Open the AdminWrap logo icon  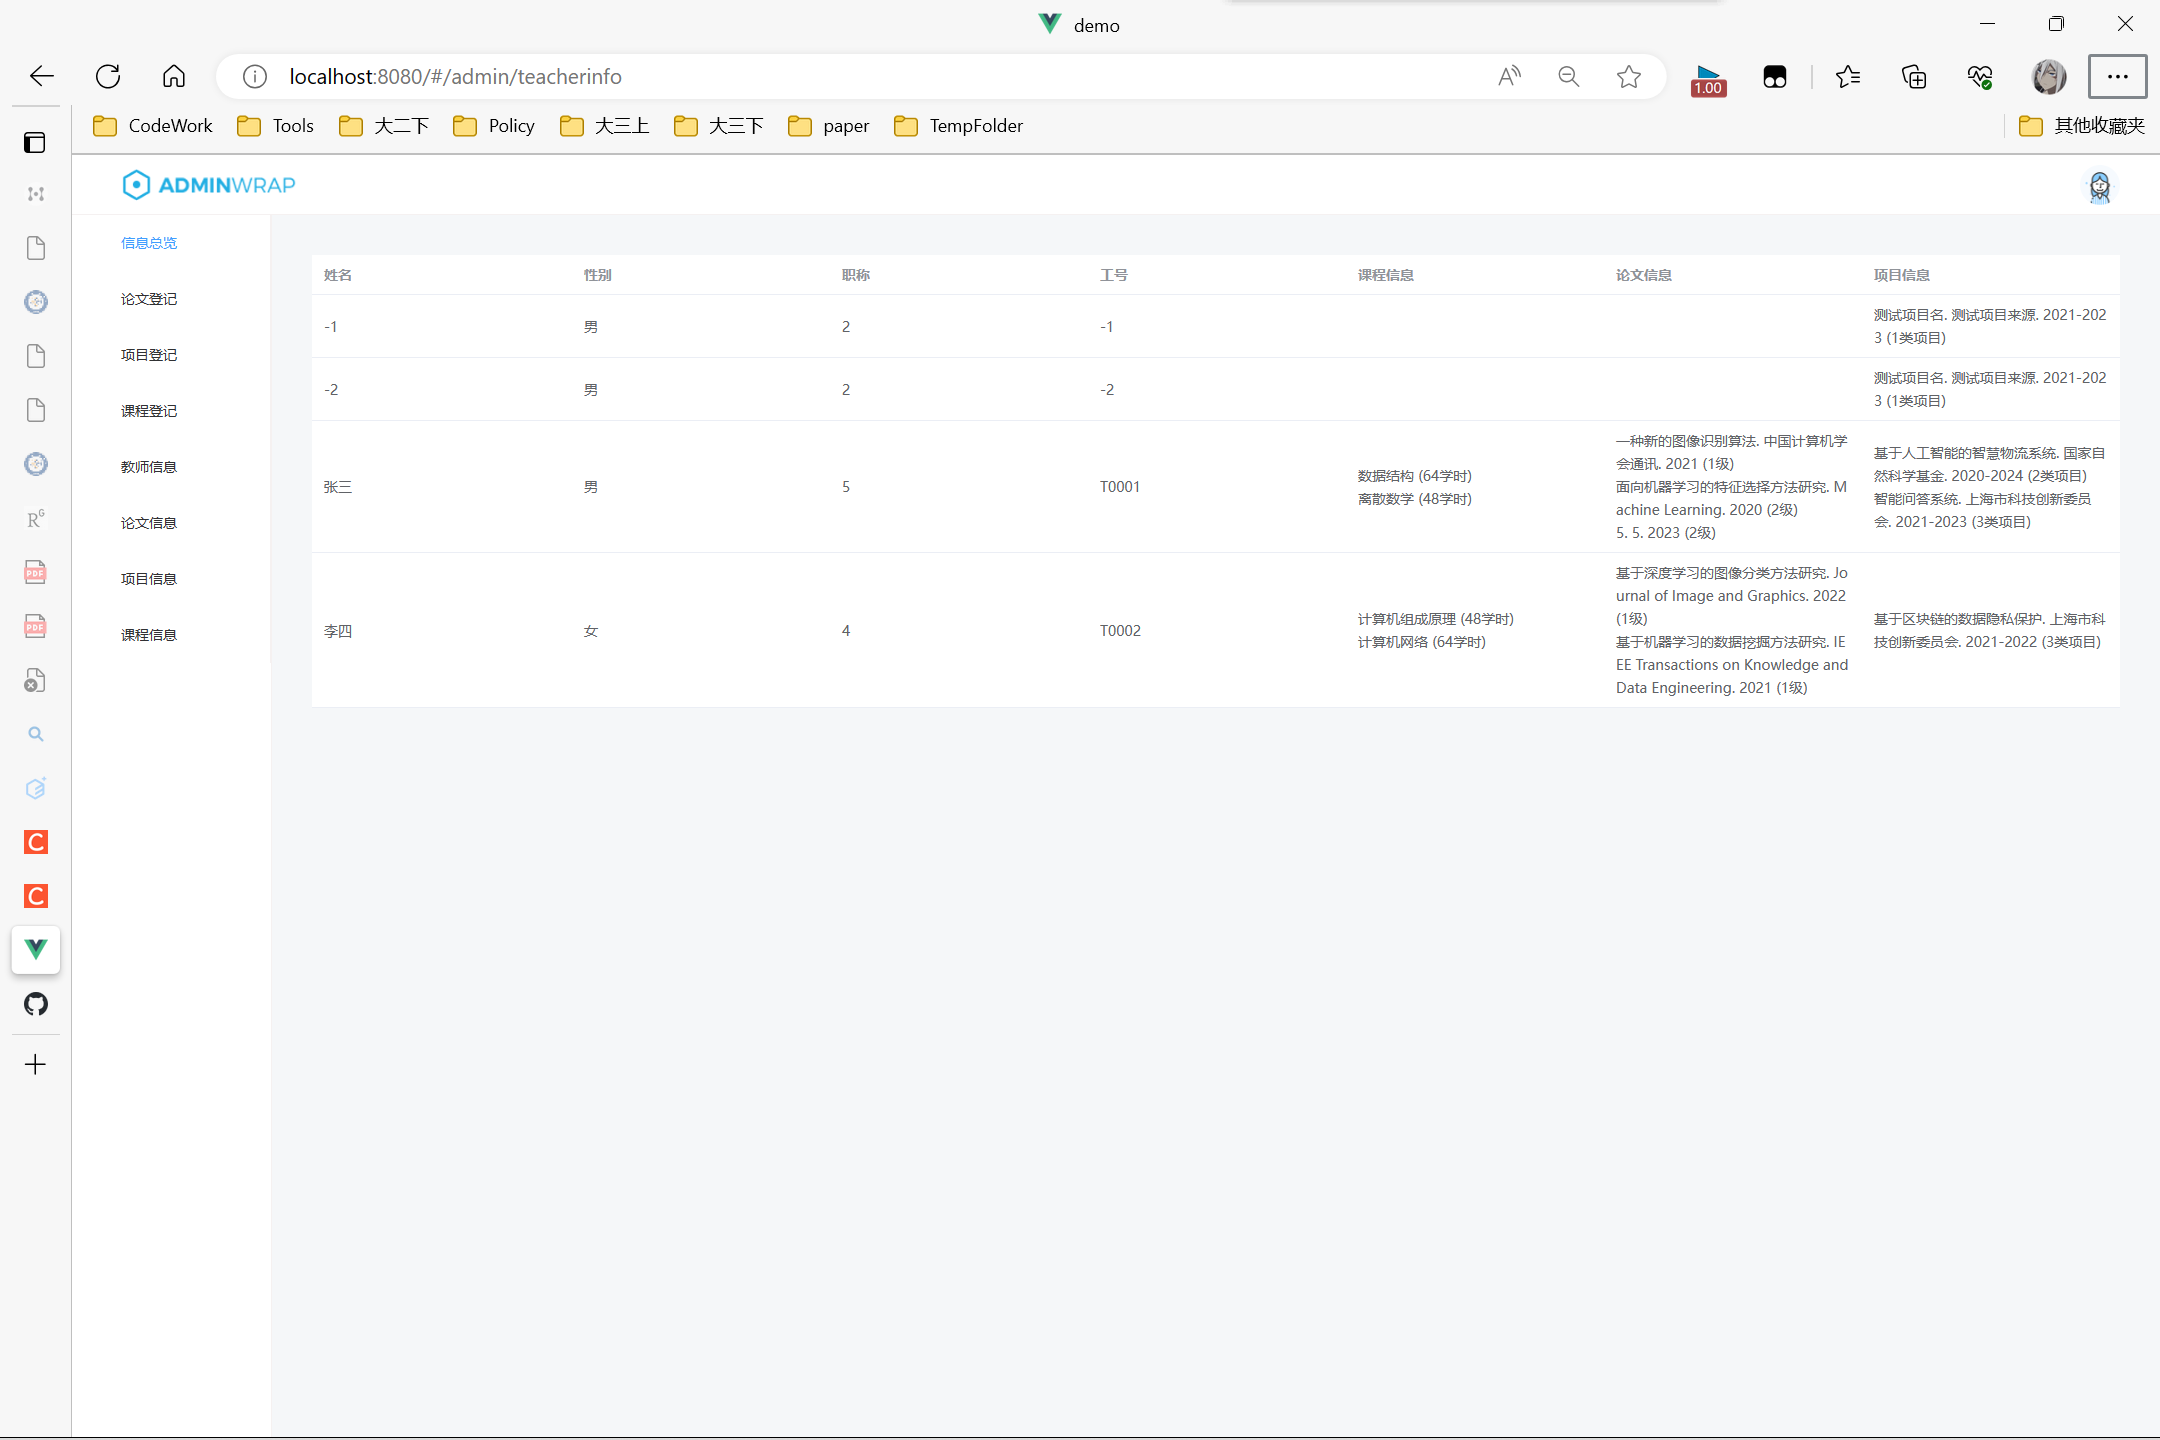137,184
